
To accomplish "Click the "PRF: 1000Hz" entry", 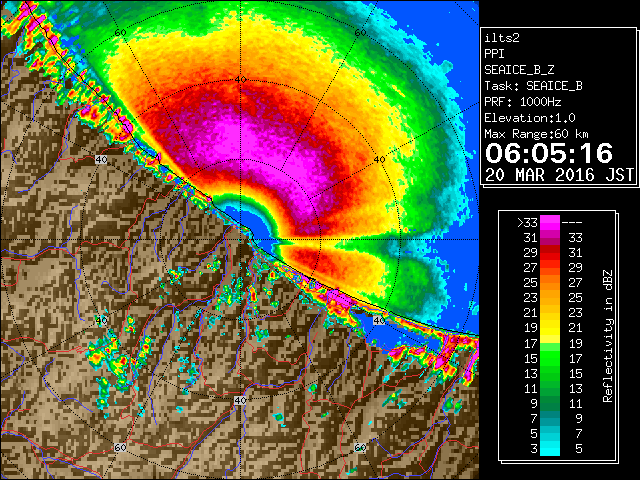I will [x=522, y=102].
